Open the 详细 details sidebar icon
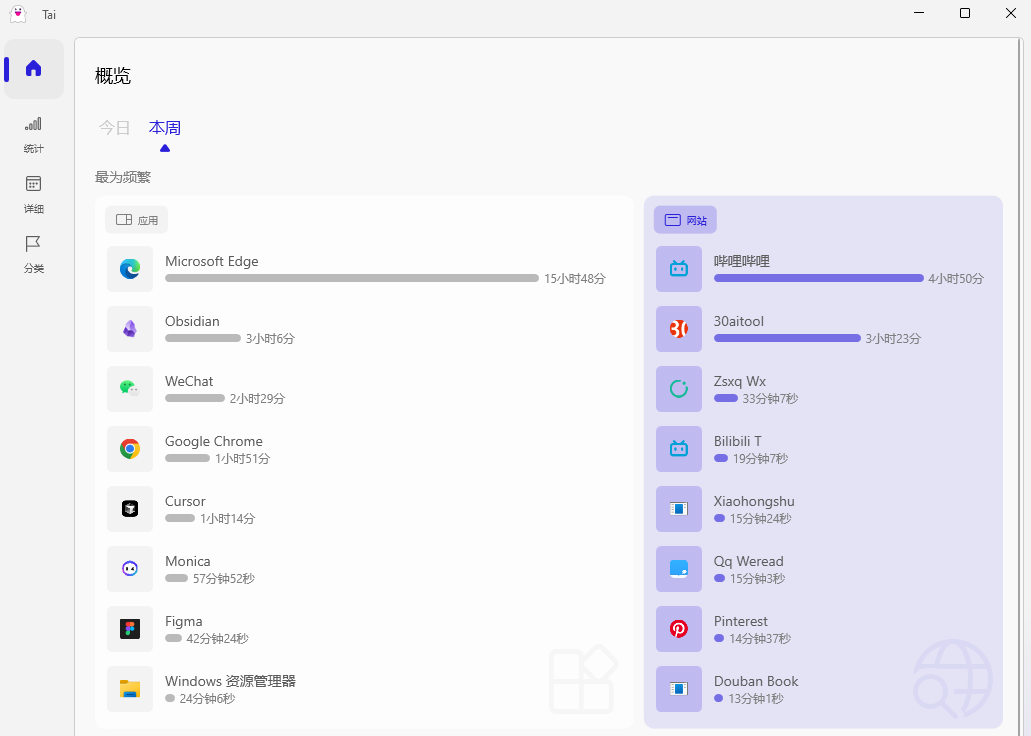The height and width of the screenshot is (736, 1031). pyautogui.click(x=34, y=184)
